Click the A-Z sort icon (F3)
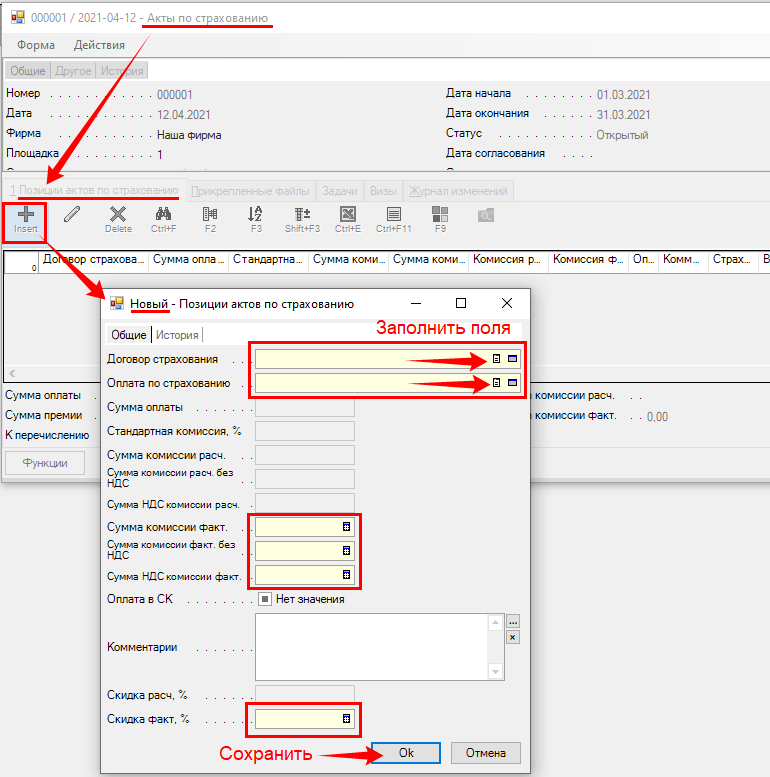Image resolution: width=770 pixels, height=777 pixels. tap(256, 215)
